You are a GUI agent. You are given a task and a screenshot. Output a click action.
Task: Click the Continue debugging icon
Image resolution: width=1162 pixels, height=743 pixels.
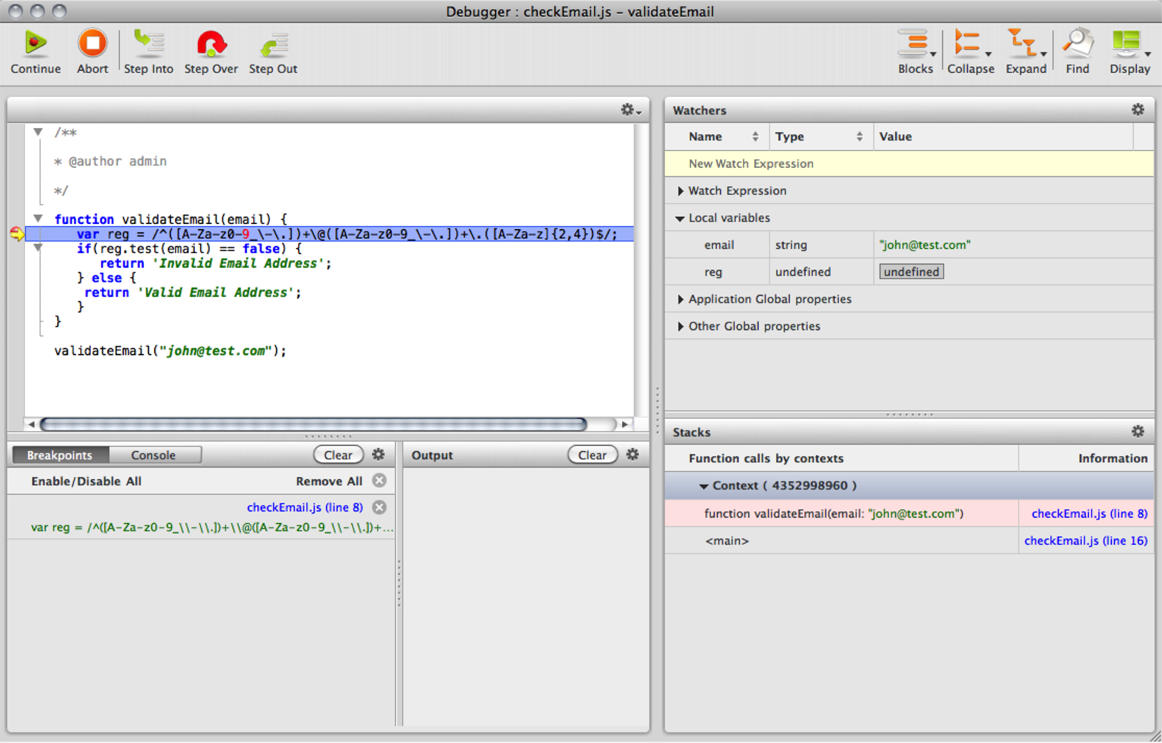[35, 44]
